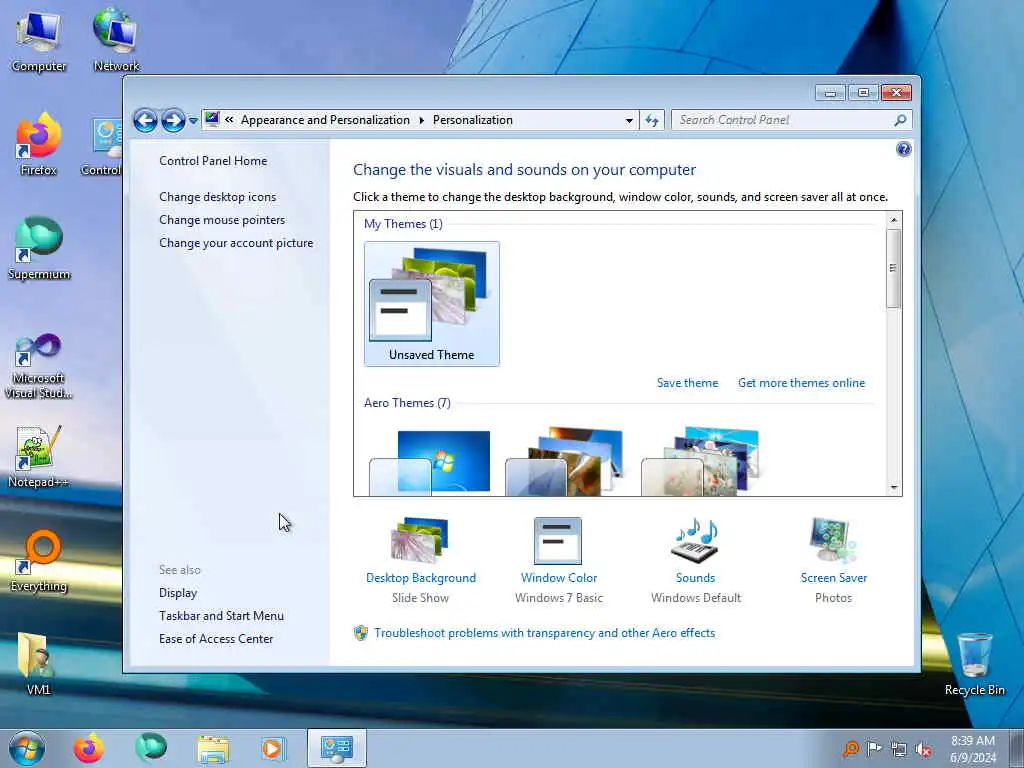
Task: Click Change desktop icons link
Action: click(217, 197)
